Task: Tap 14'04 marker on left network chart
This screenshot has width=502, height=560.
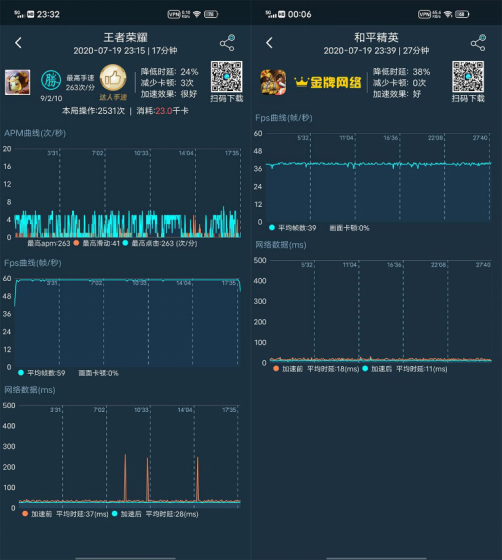Action: (186, 410)
